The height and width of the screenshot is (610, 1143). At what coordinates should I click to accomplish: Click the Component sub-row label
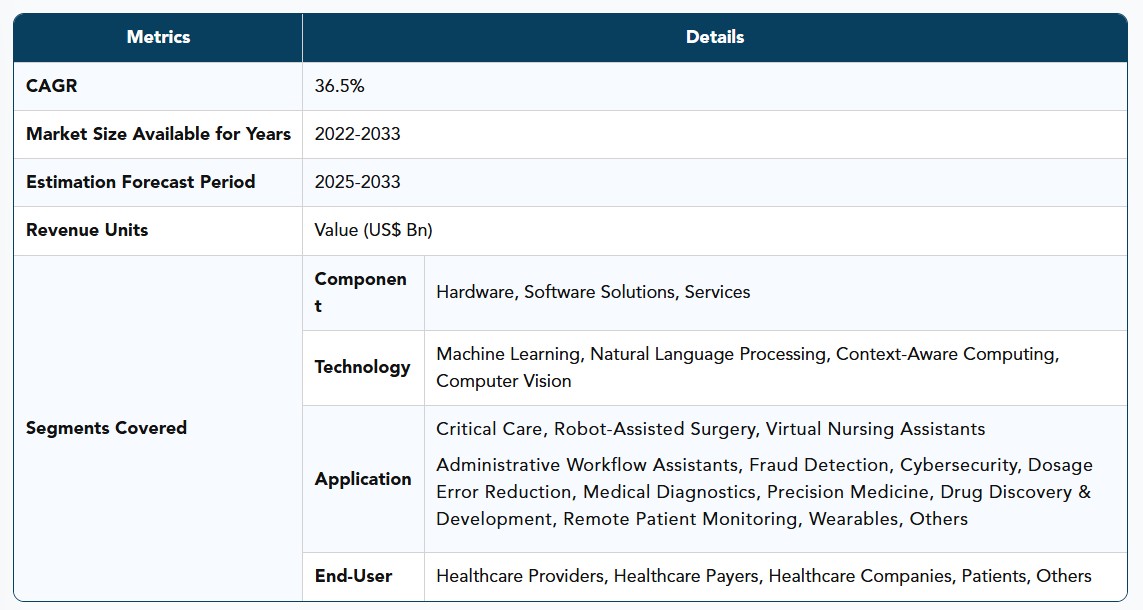click(x=360, y=292)
